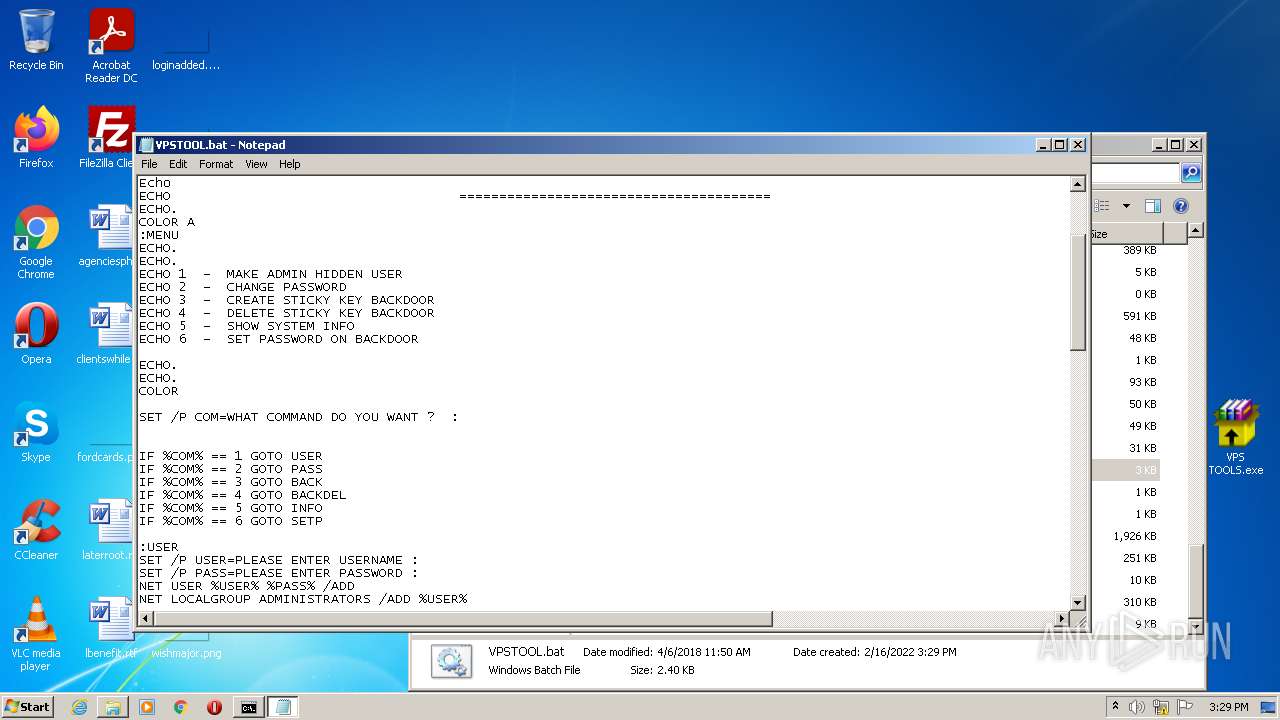Toggle the Explorer preview pane icon

click(x=1153, y=206)
